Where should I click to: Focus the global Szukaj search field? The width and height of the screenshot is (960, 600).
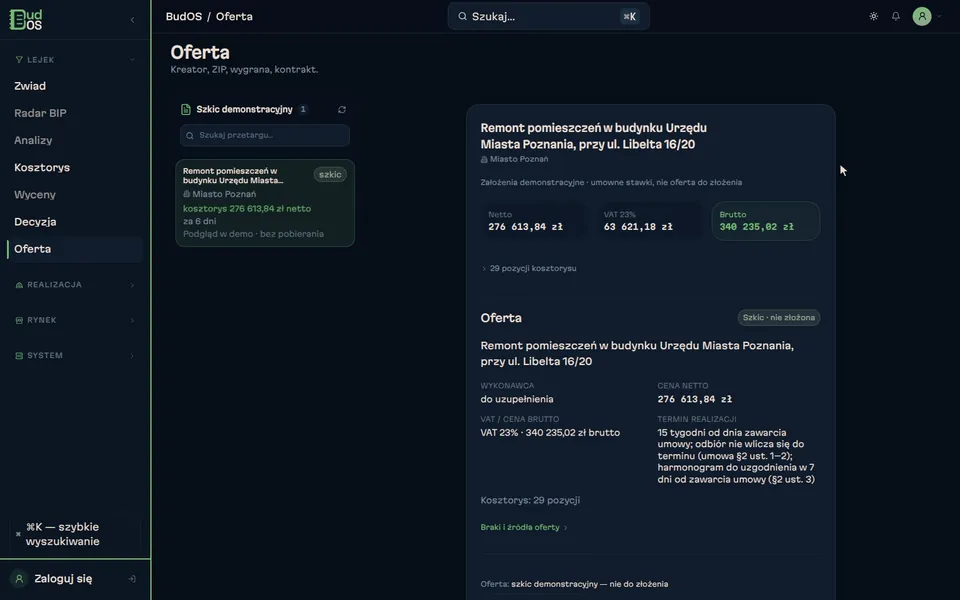(x=549, y=17)
